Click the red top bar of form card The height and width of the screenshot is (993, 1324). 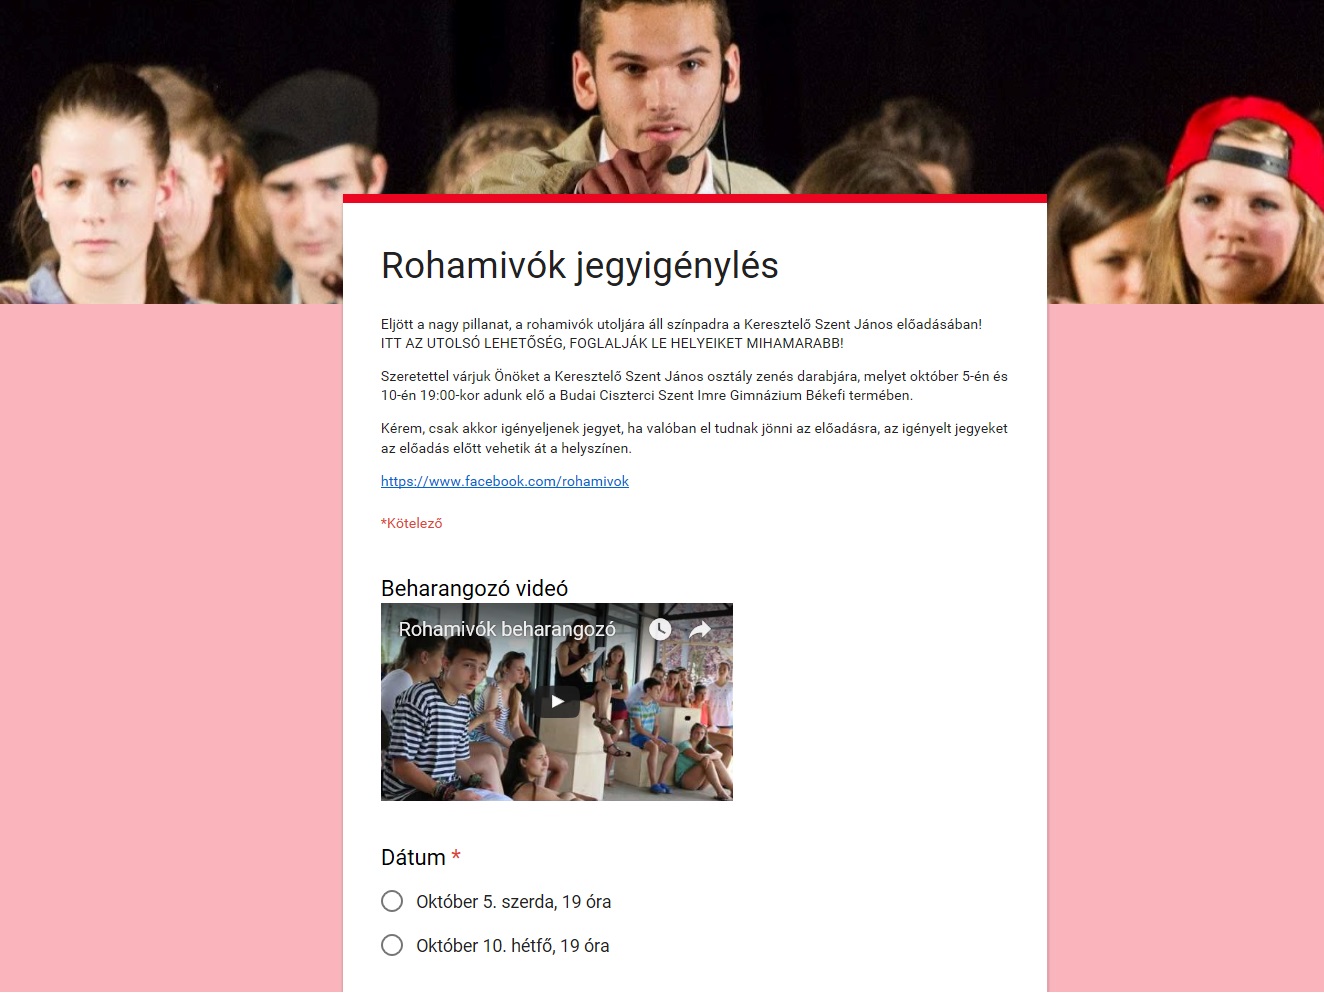pyautogui.click(x=695, y=199)
